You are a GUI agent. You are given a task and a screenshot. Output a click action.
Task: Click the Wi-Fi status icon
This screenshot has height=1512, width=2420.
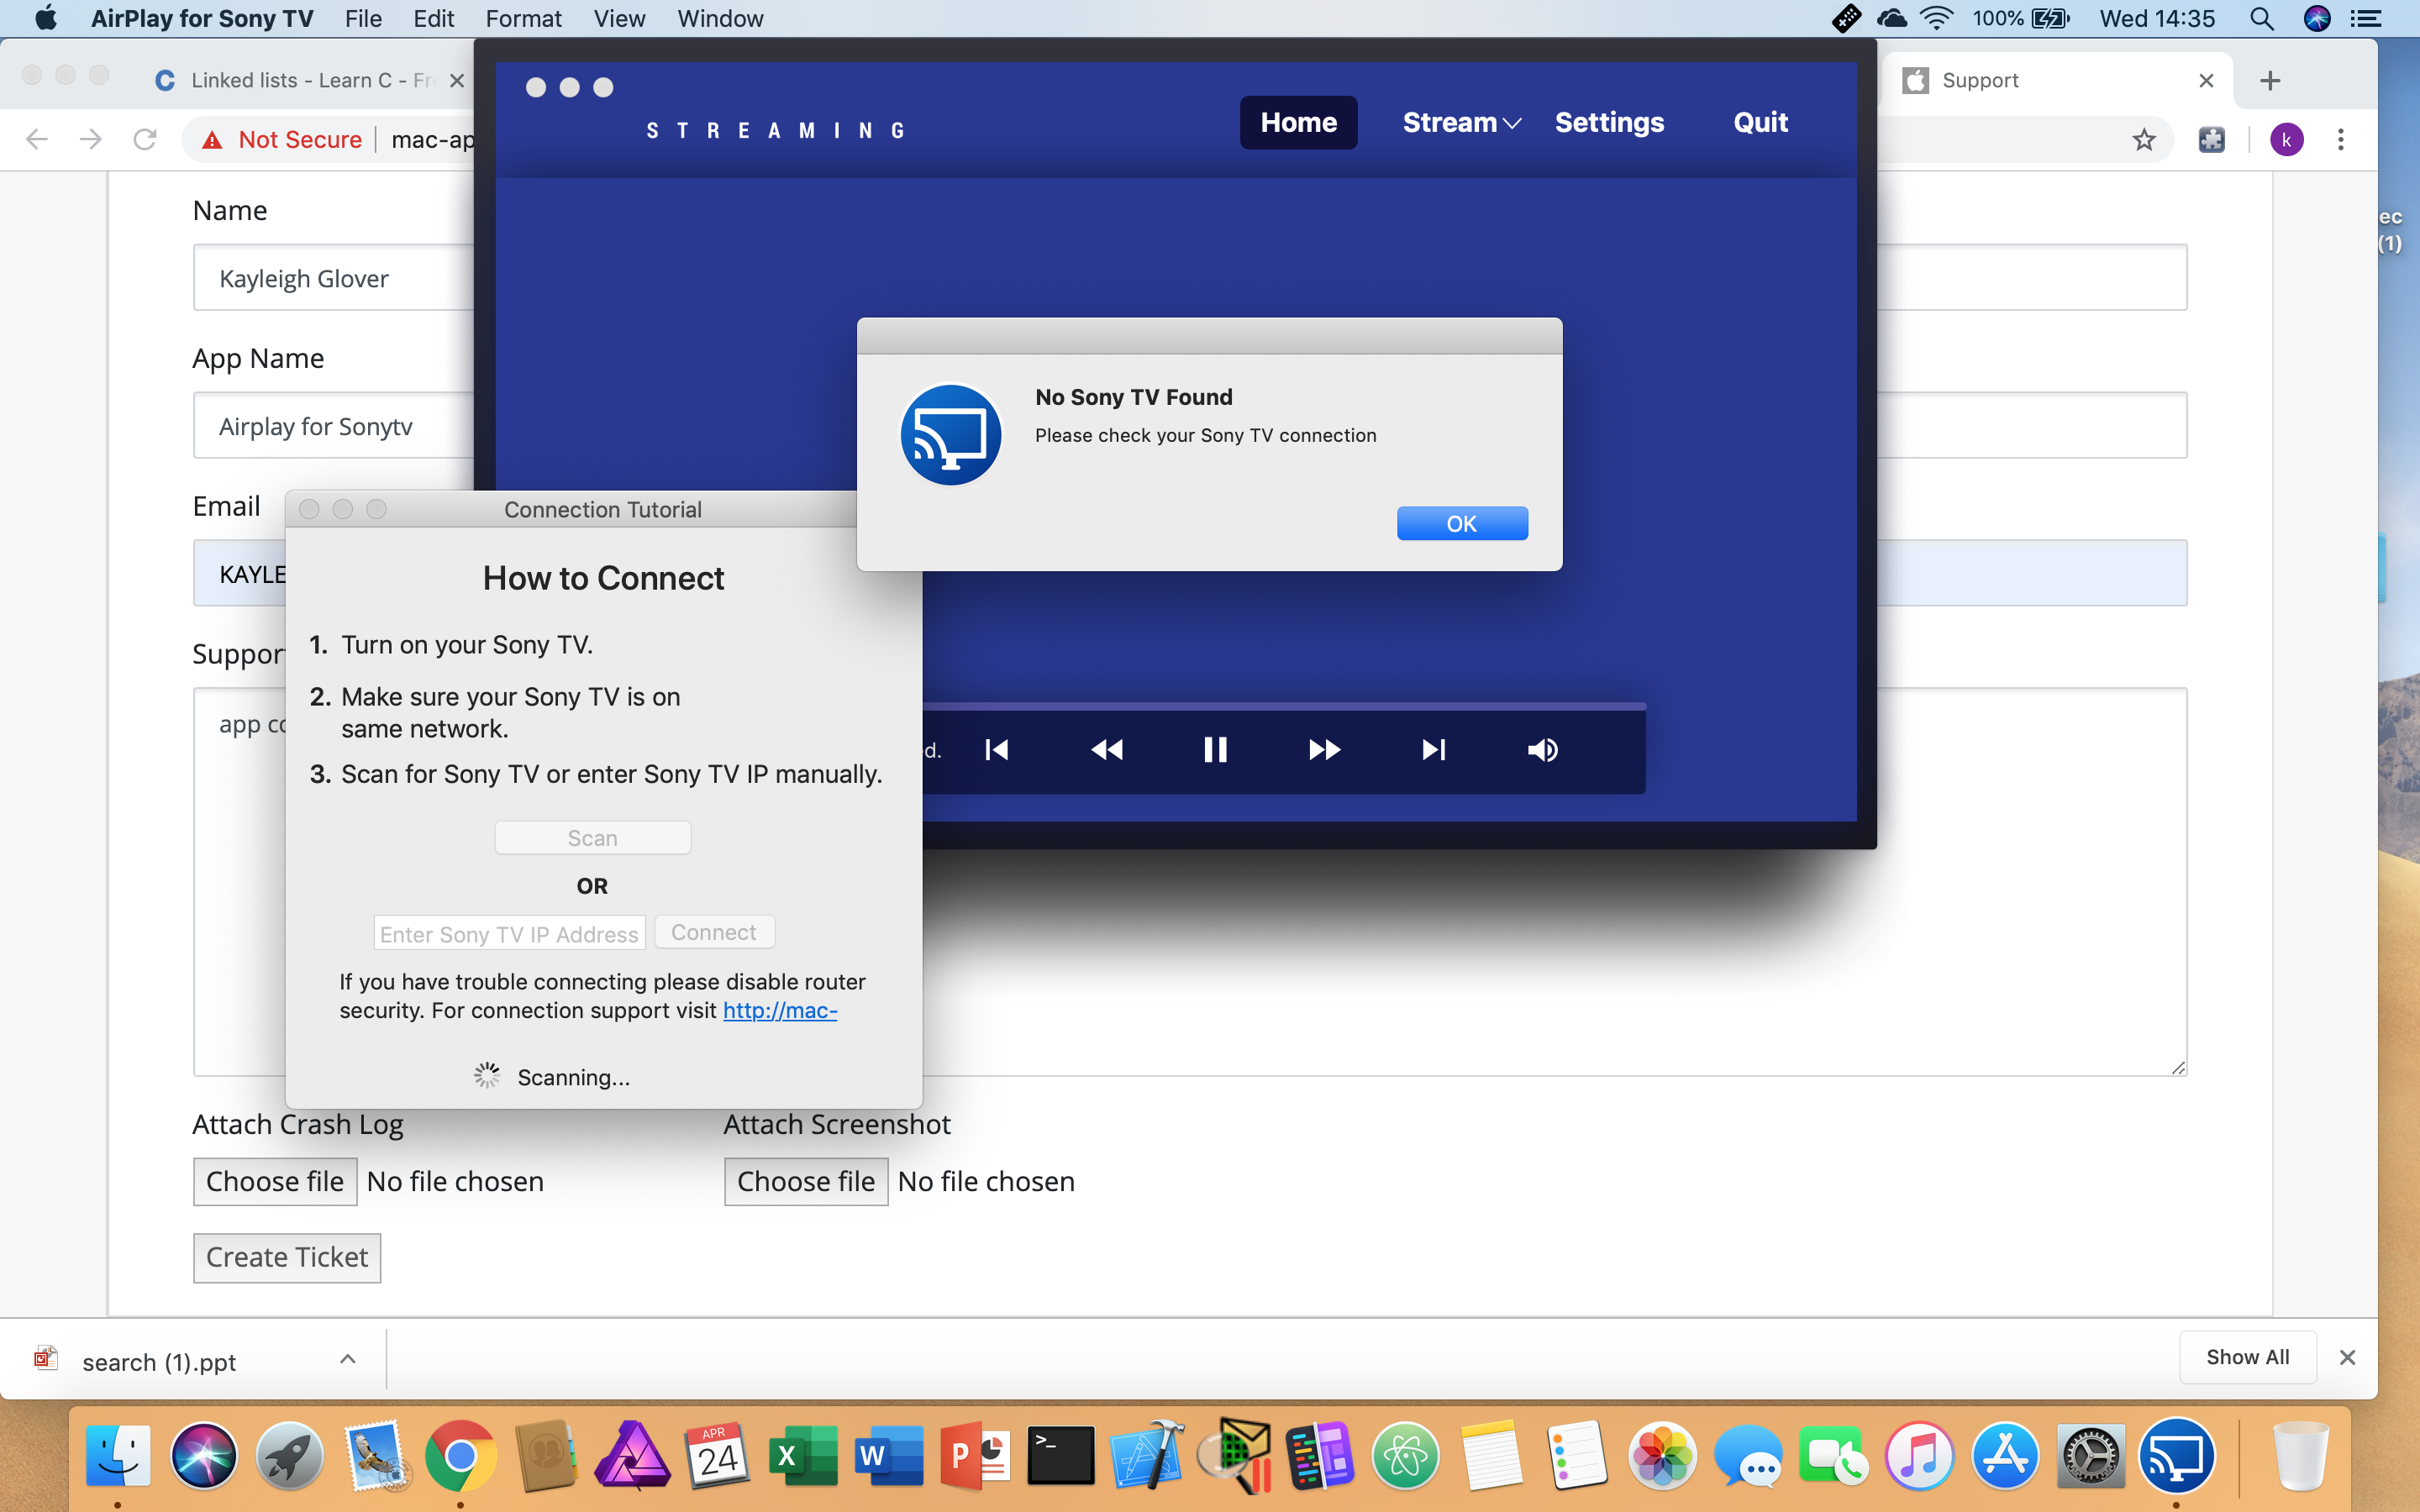click(1937, 18)
